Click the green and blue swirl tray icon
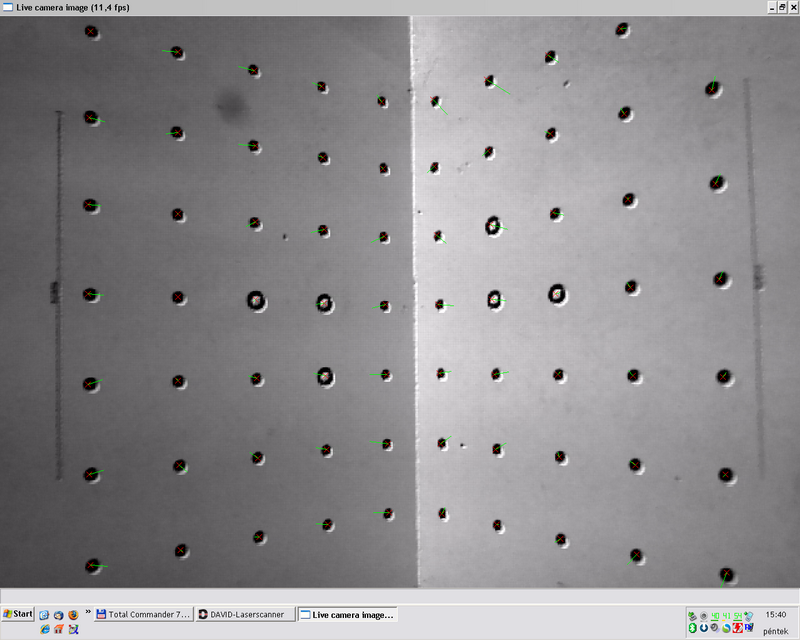The width and height of the screenshot is (800, 640). [726, 628]
